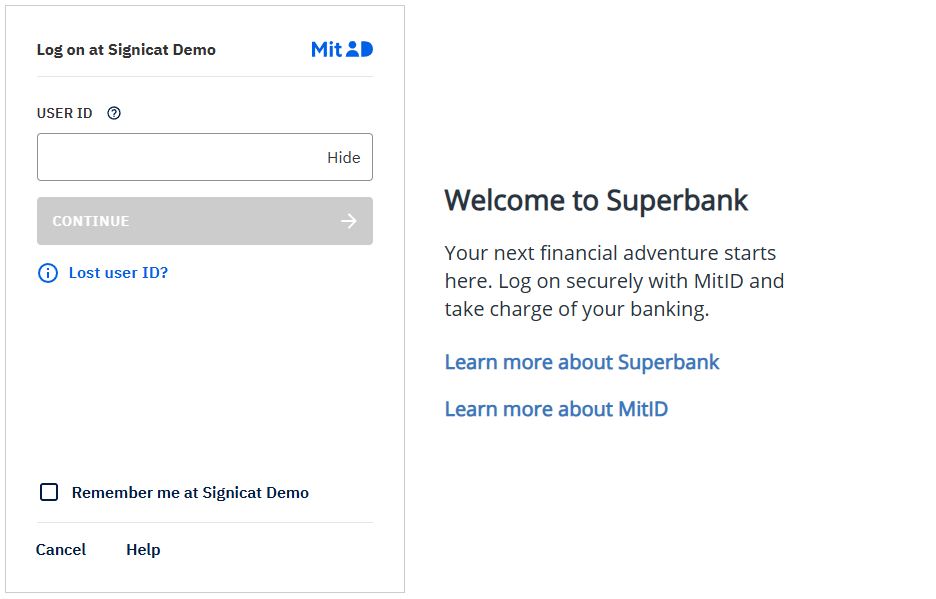This screenshot has height=599, width=936.
Task: Click the financial adventure intro paragraph
Action: coord(614,281)
